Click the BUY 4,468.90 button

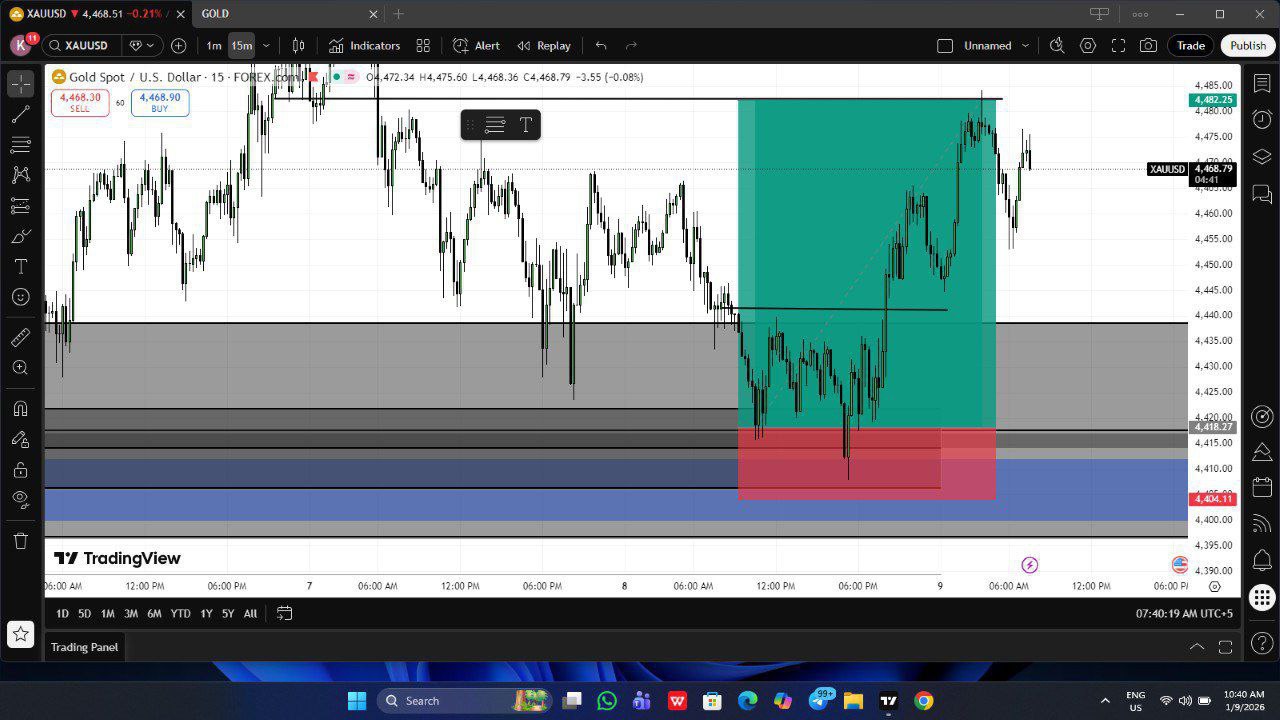pyautogui.click(x=160, y=102)
